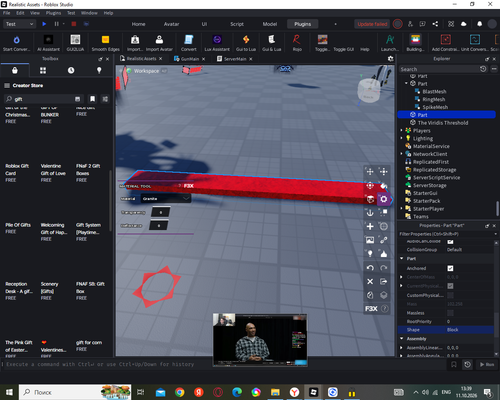This screenshot has height=400, width=500.
Task: Toggle the CustomPhysicalProperties checkbox
Action: [450, 295]
